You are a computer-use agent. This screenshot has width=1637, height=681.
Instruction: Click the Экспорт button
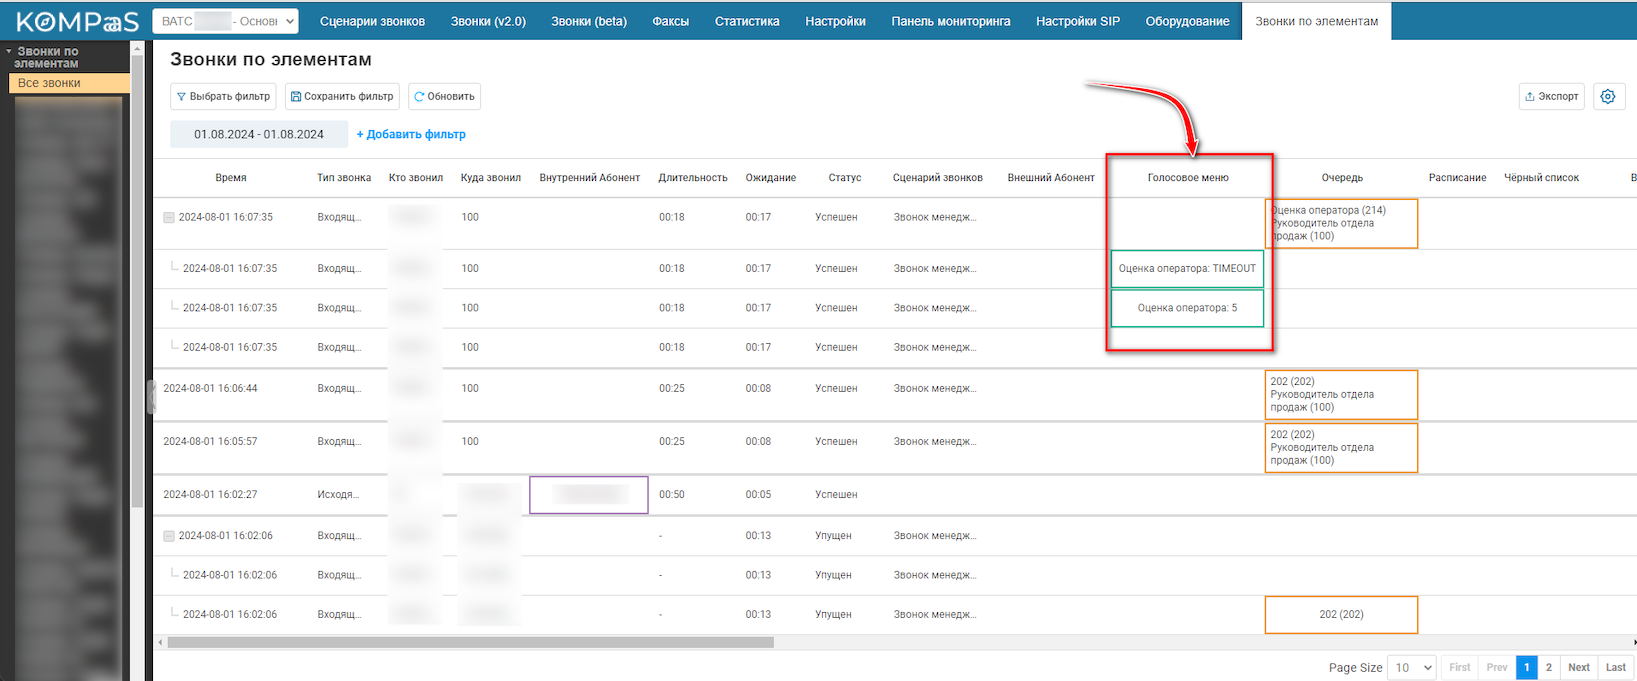tap(1552, 96)
